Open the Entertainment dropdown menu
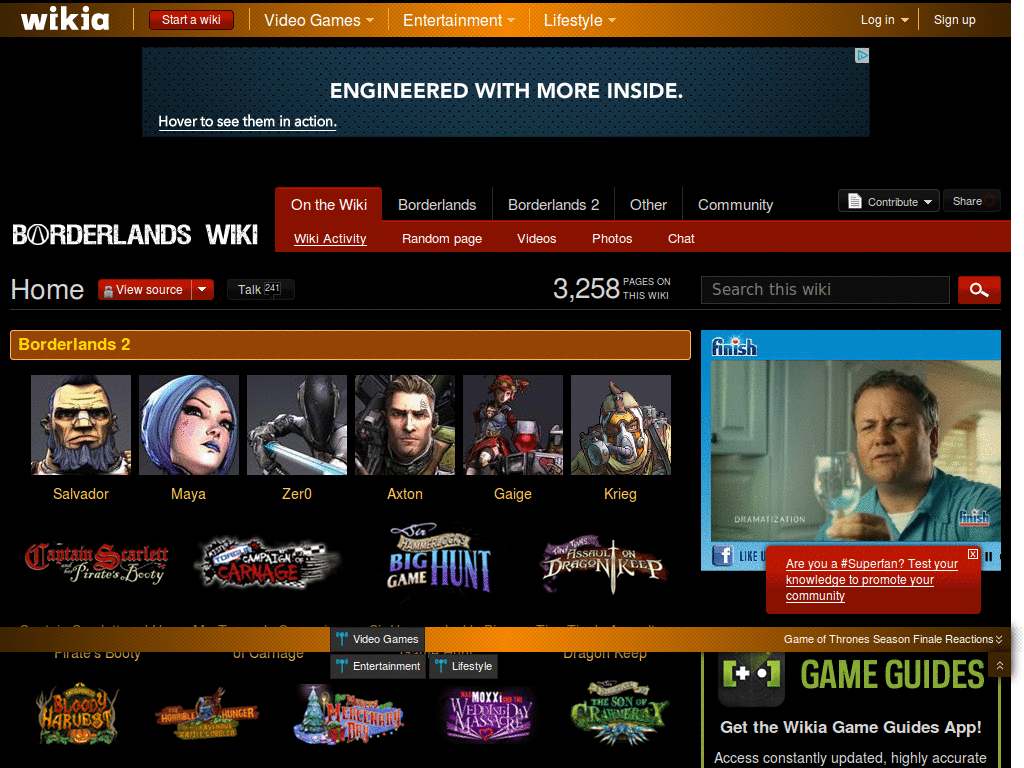1024x768 pixels. pos(458,20)
